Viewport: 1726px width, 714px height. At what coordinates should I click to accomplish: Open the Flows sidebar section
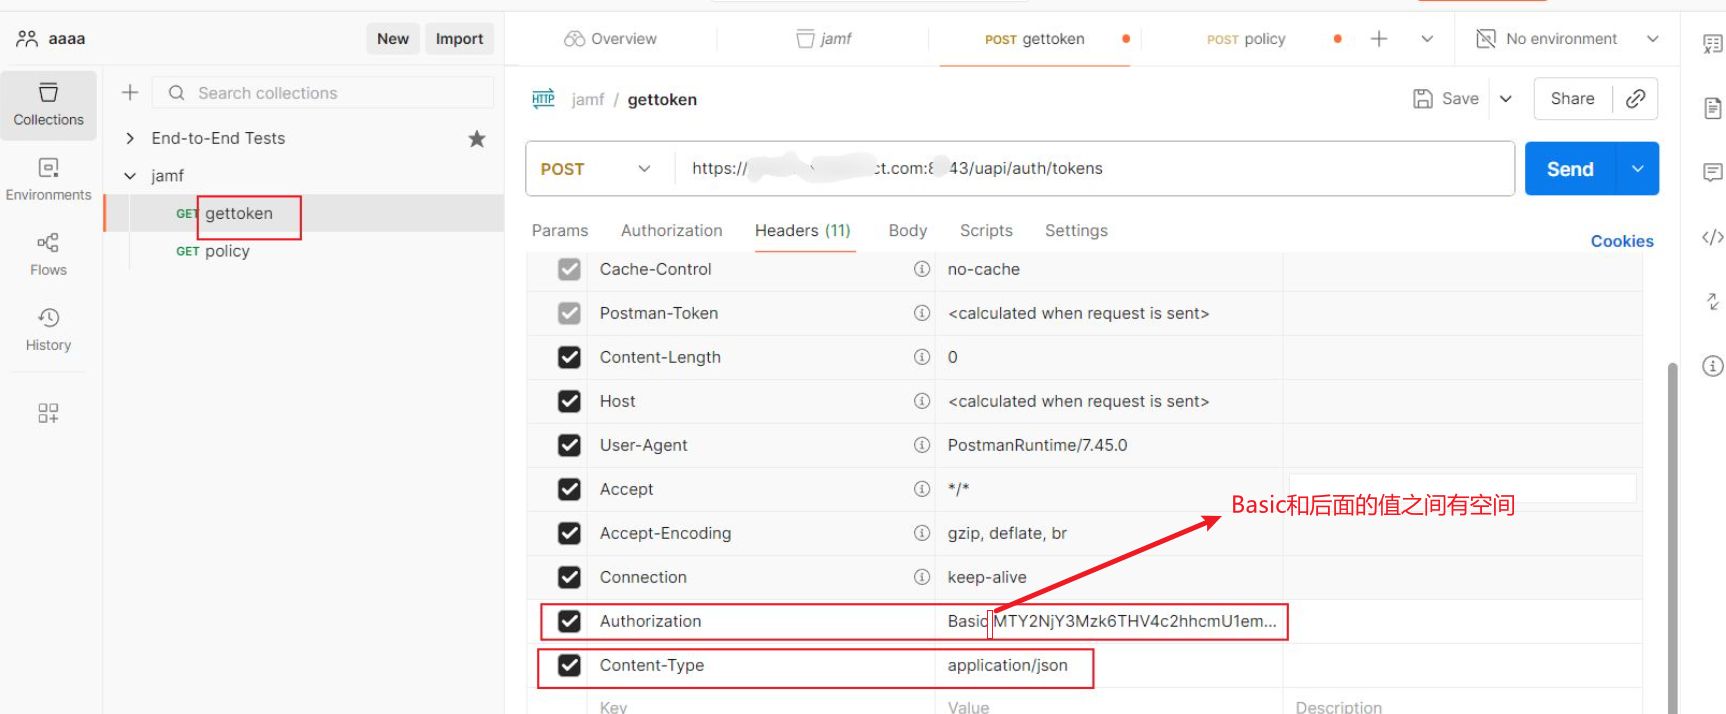tap(48, 254)
